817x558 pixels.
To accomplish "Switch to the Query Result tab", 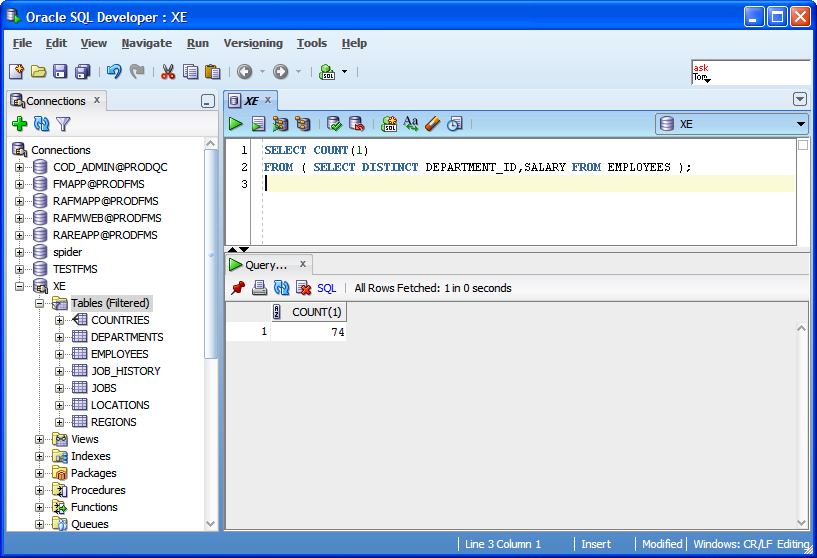I will pos(267,265).
